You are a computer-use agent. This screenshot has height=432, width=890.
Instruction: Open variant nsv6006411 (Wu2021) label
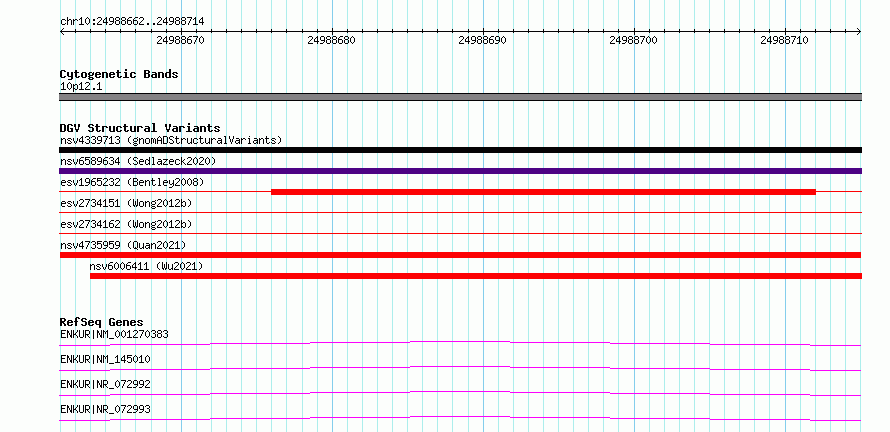point(146,266)
